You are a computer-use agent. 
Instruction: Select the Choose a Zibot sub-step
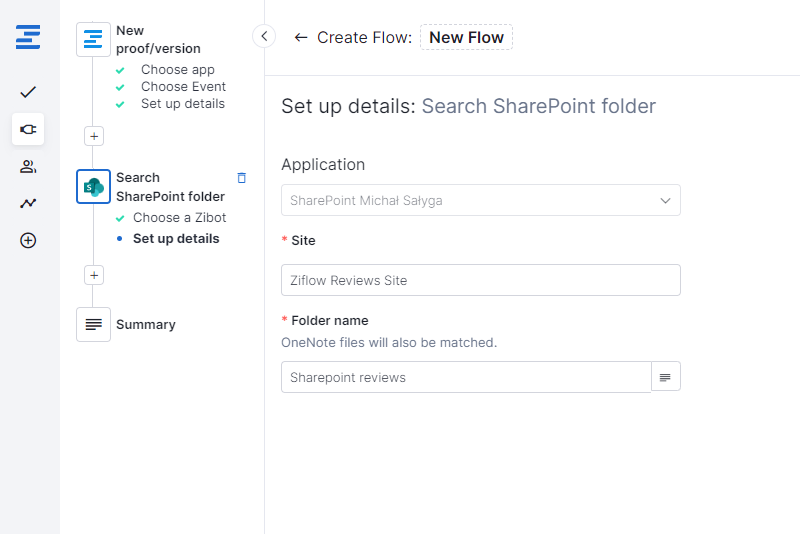tap(179, 218)
